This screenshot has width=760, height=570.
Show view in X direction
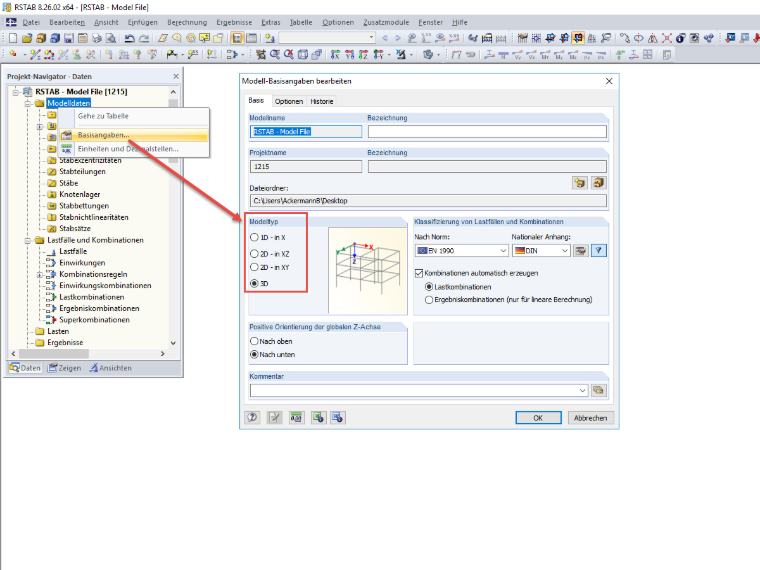point(335,55)
